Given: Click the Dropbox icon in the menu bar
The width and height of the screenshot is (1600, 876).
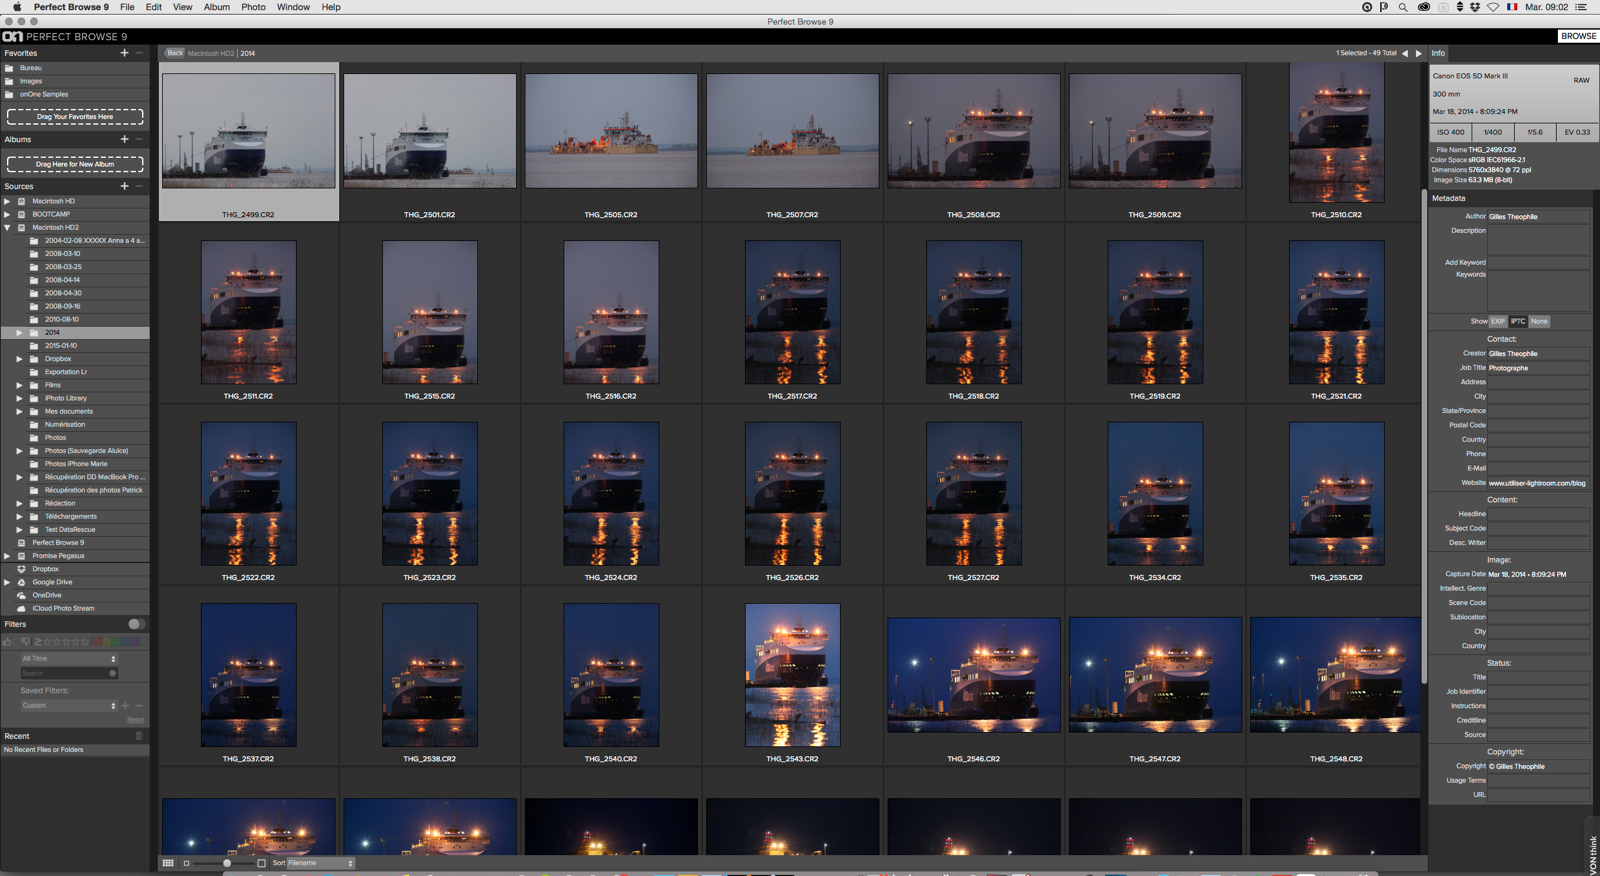Looking at the screenshot, I should (x=1475, y=7).
